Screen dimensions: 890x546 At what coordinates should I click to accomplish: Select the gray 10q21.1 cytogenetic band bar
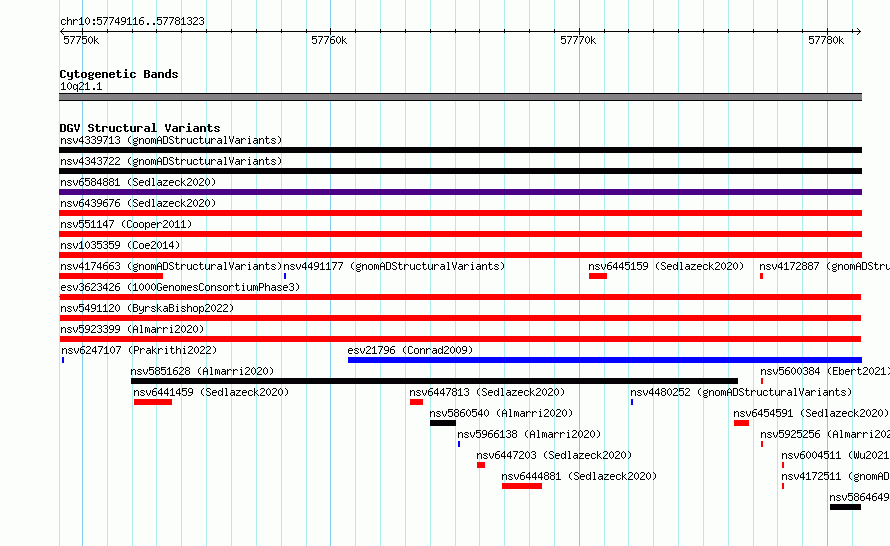[460, 97]
